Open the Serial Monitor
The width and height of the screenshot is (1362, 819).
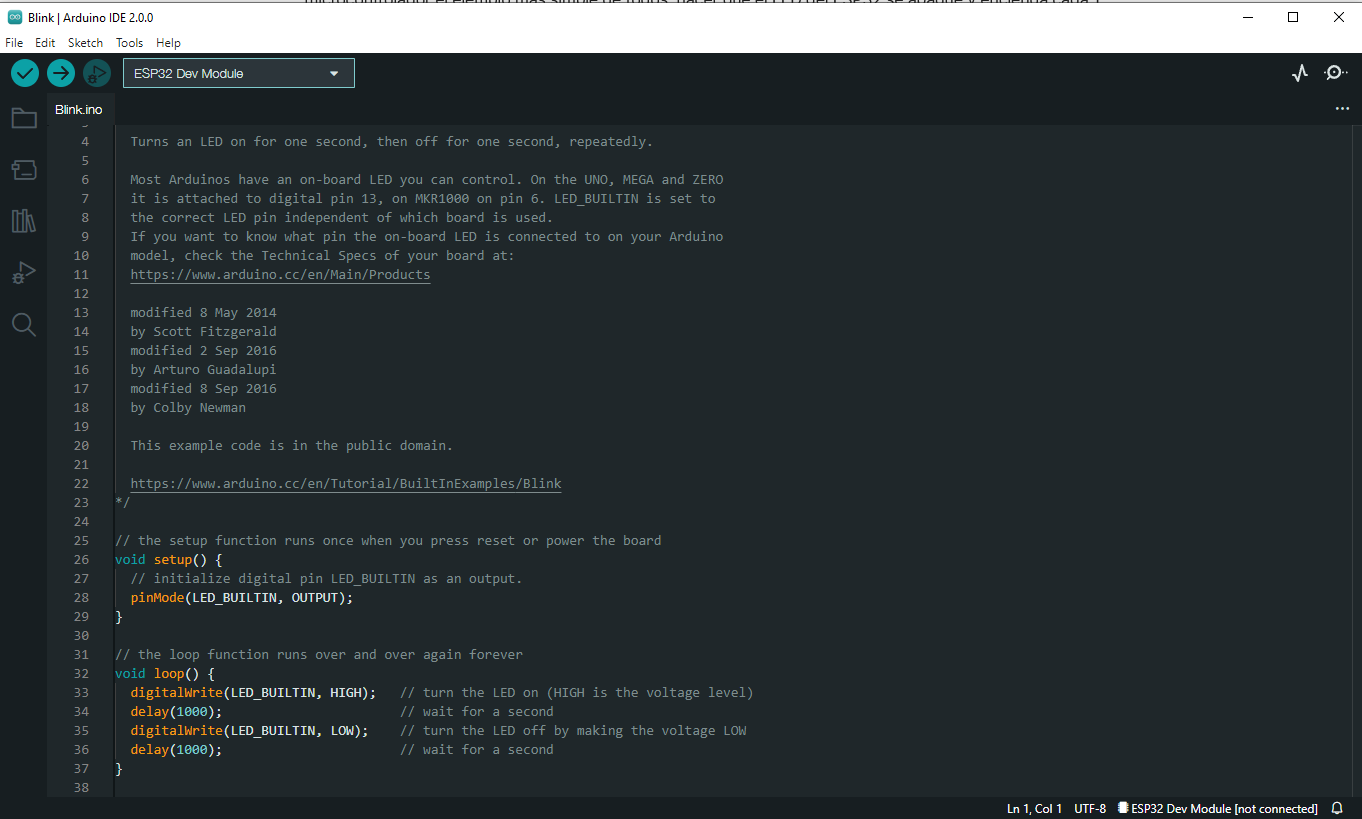click(1335, 73)
